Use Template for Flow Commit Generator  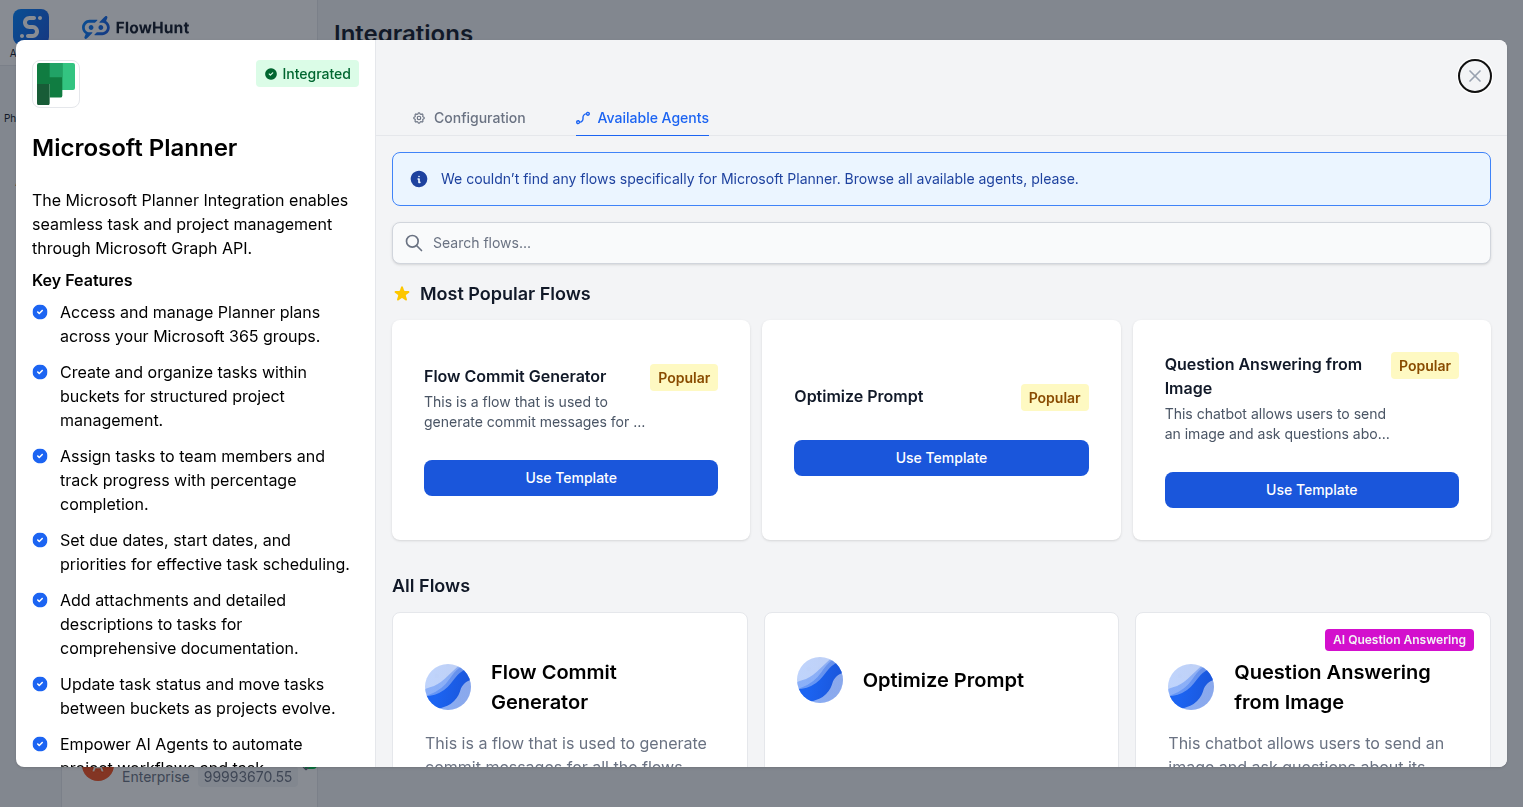pos(570,478)
